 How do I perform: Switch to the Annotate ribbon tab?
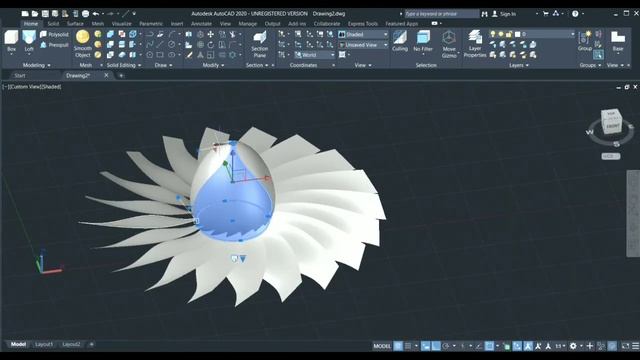(x=201, y=24)
